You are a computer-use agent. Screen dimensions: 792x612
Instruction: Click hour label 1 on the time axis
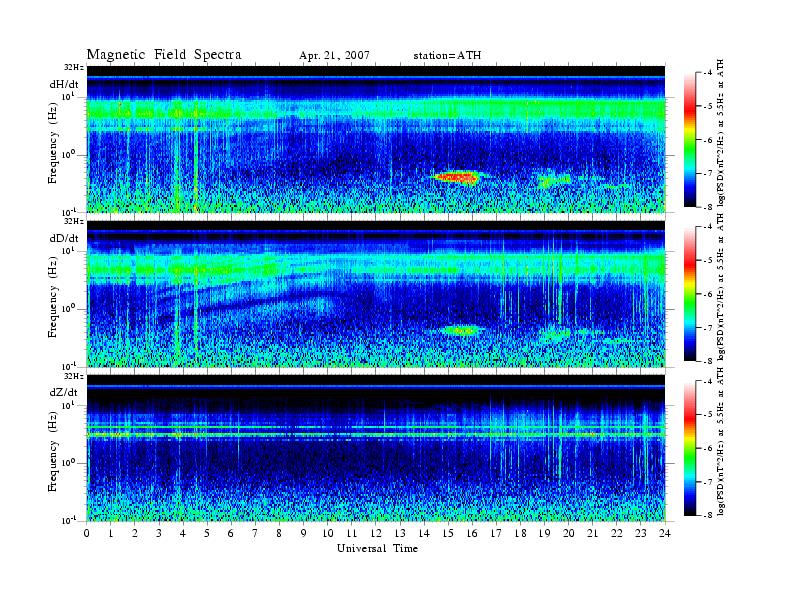click(x=111, y=533)
